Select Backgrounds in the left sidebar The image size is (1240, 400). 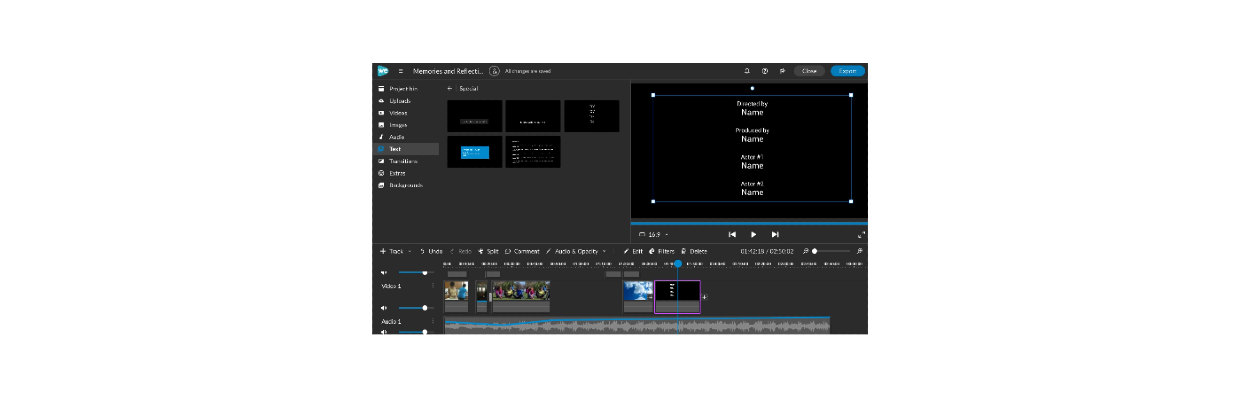[405, 185]
